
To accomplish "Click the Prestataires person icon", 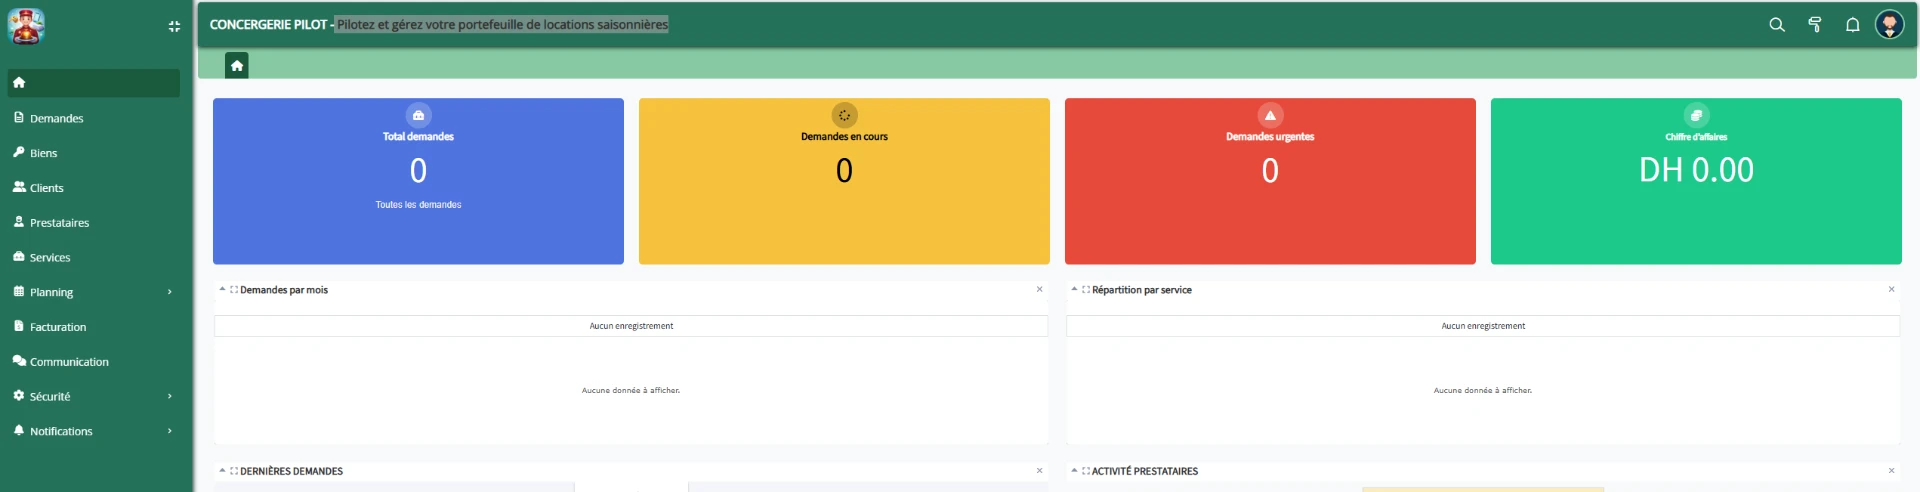I will click(19, 222).
